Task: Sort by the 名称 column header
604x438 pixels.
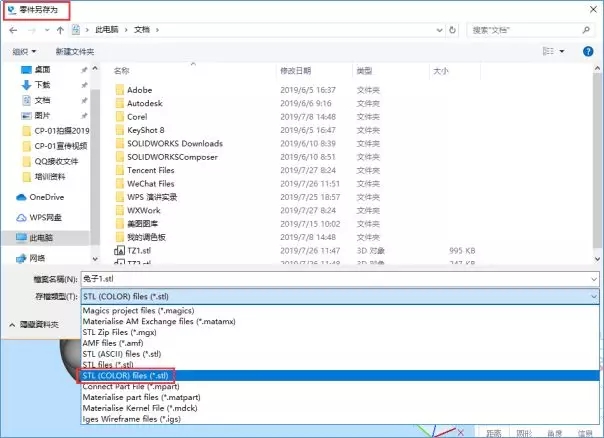Action: [x=122, y=71]
